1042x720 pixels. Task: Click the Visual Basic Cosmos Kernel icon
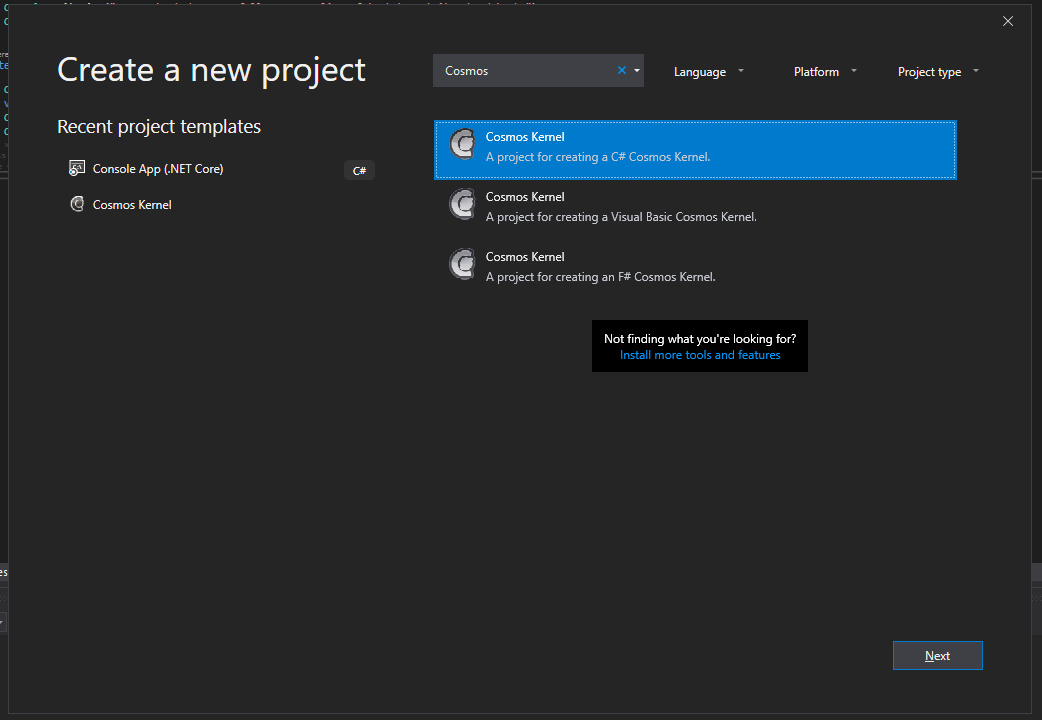462,205
